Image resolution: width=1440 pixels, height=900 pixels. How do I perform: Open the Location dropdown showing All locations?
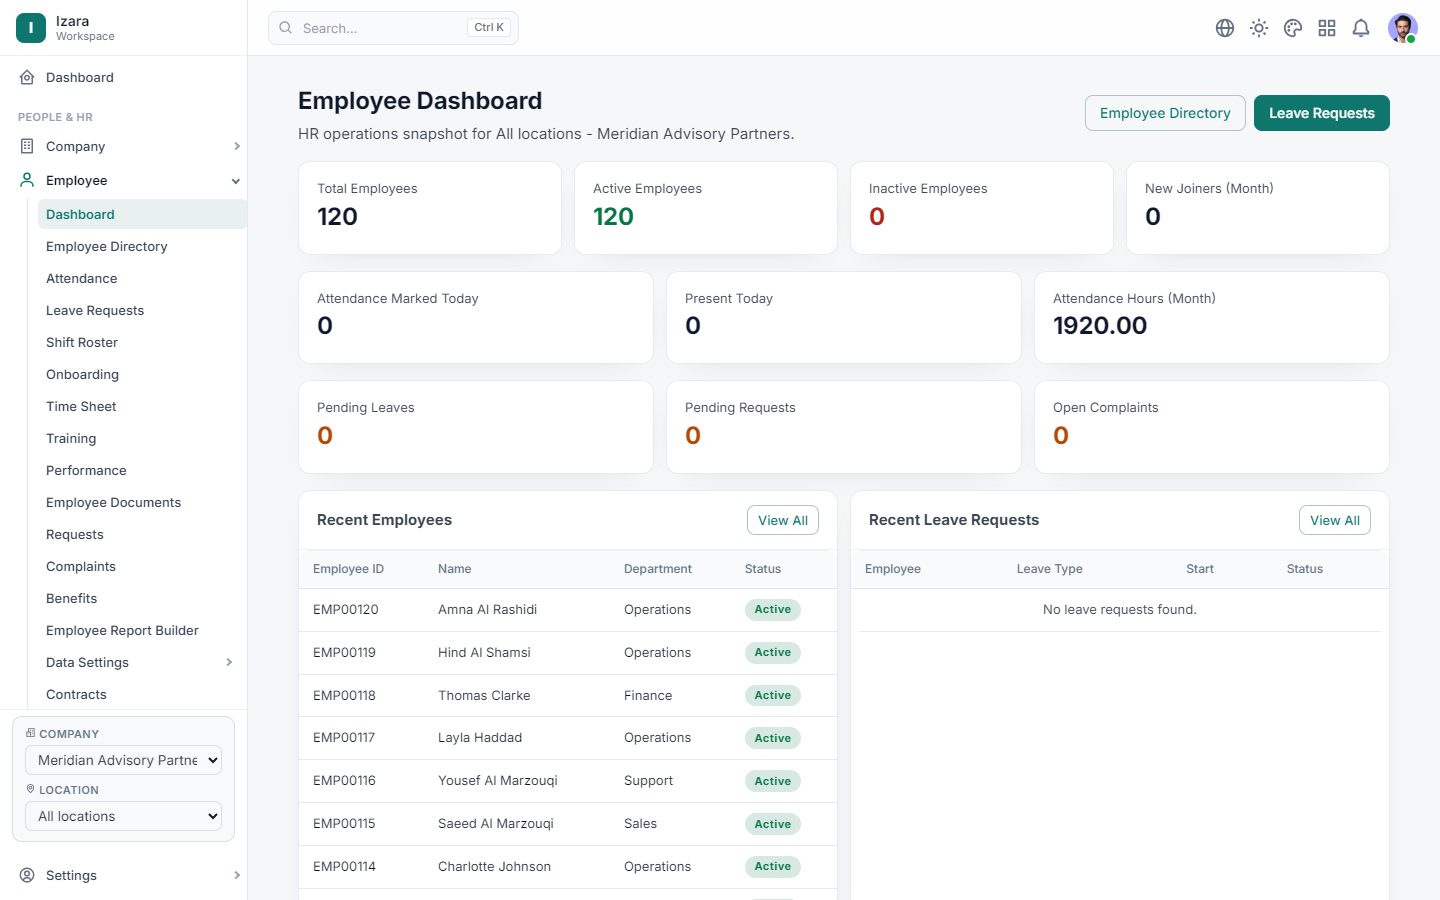(123, 816)
